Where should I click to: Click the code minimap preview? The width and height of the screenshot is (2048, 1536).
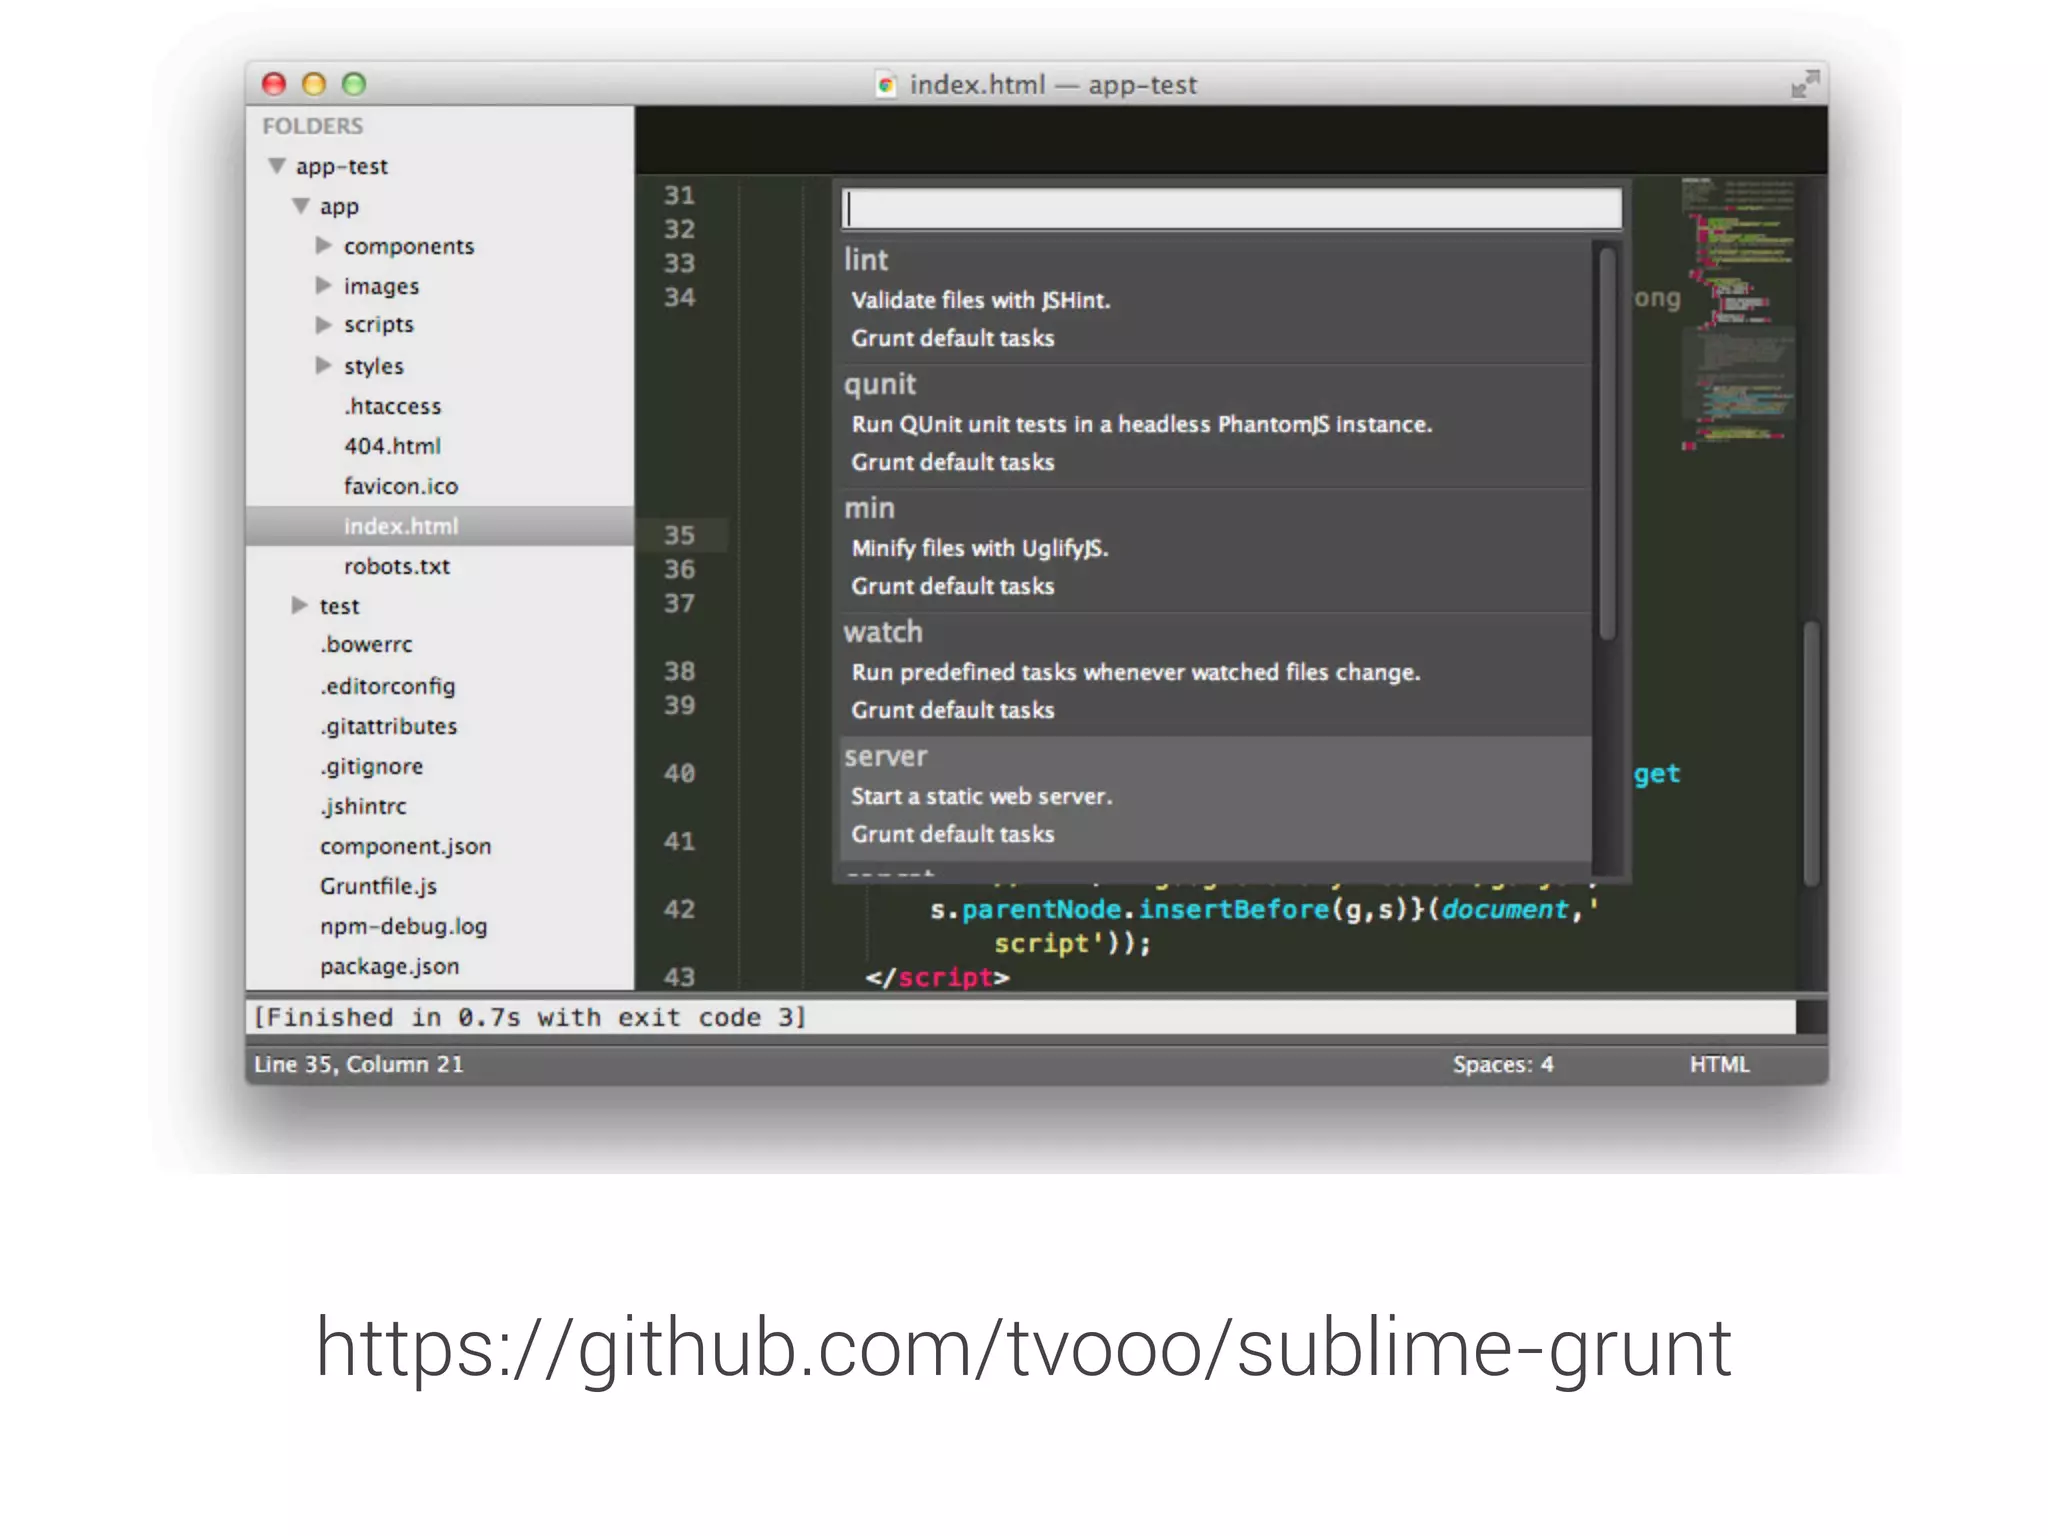coord(1739,315)
